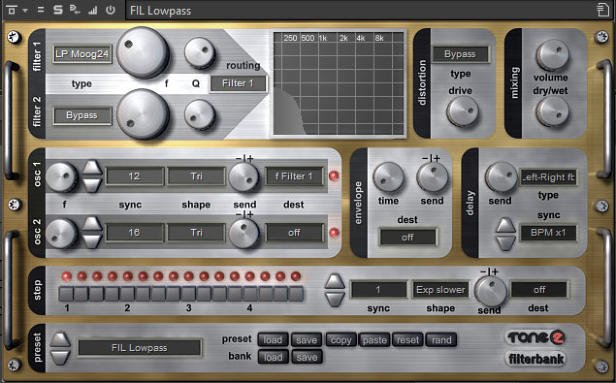This screenshot has width=616, height=383.
Task: Click the document icon at top right
Action: [603, 10]
